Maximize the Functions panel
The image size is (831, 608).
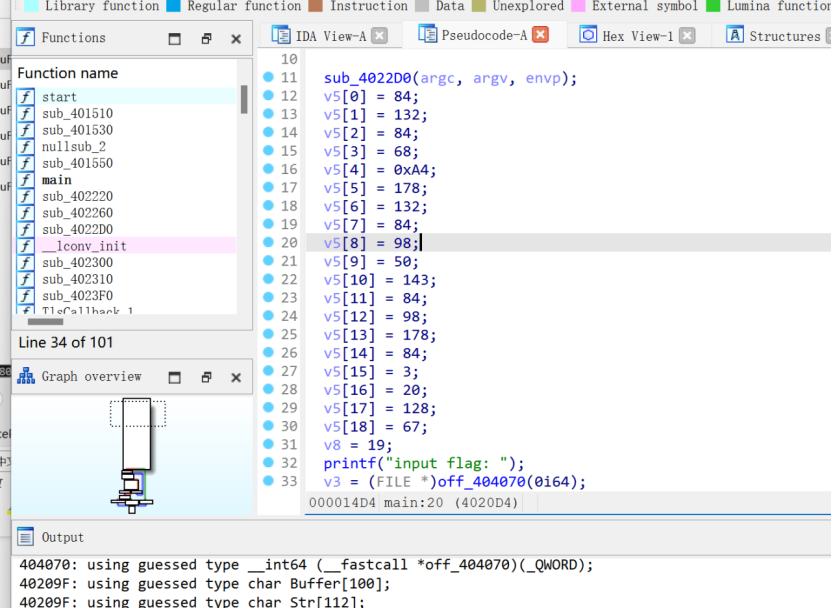[x=174, y=39]
